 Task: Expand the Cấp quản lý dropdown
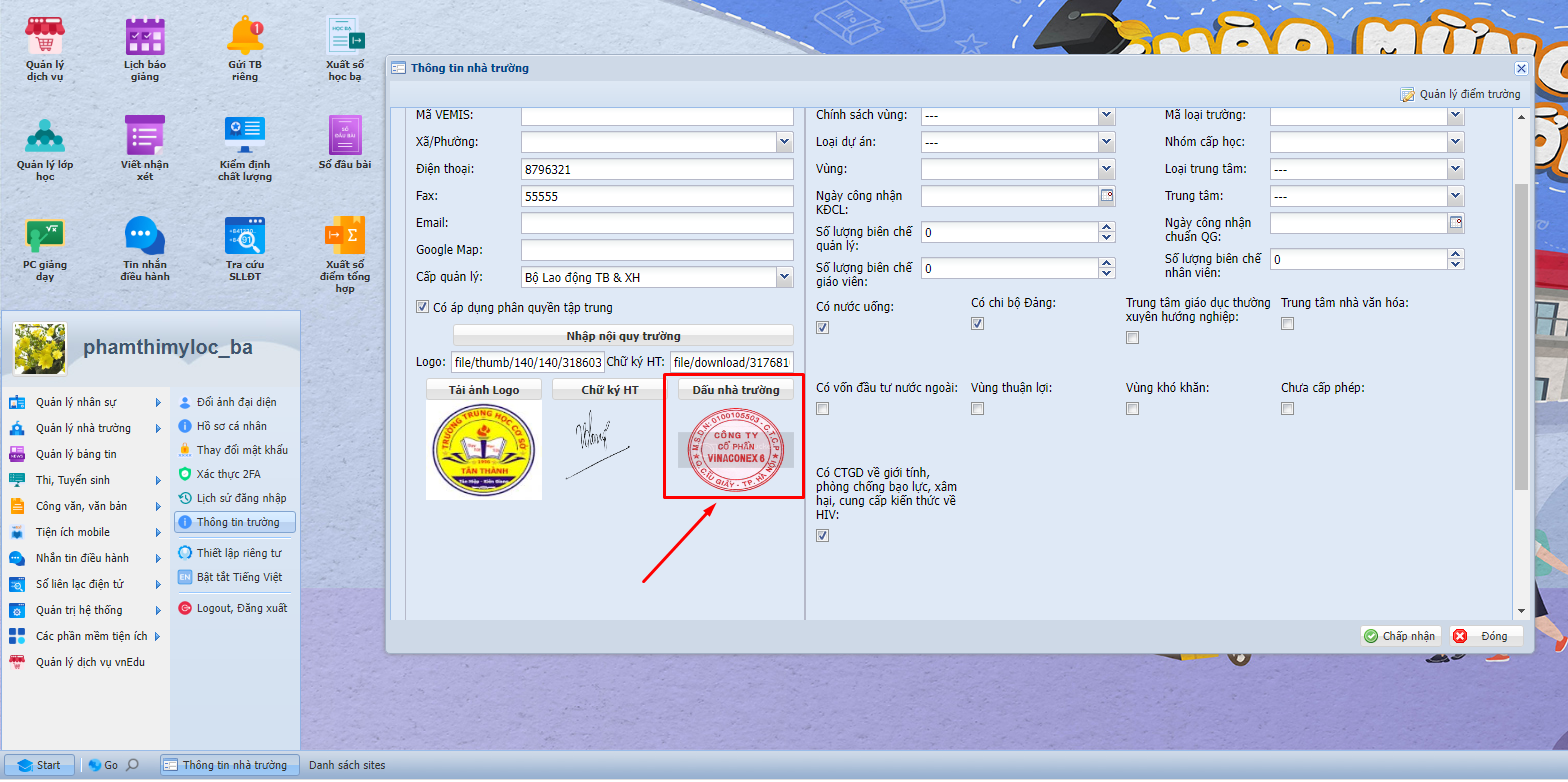[x=784, y=277]
